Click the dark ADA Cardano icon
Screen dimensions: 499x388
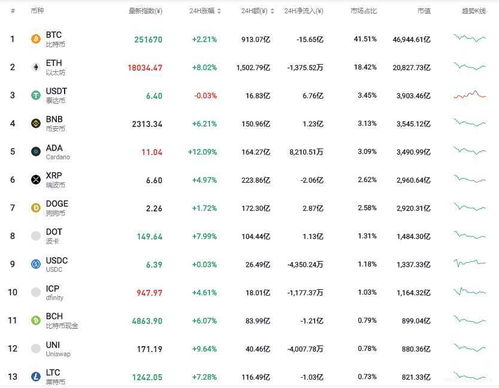(36, 152)
